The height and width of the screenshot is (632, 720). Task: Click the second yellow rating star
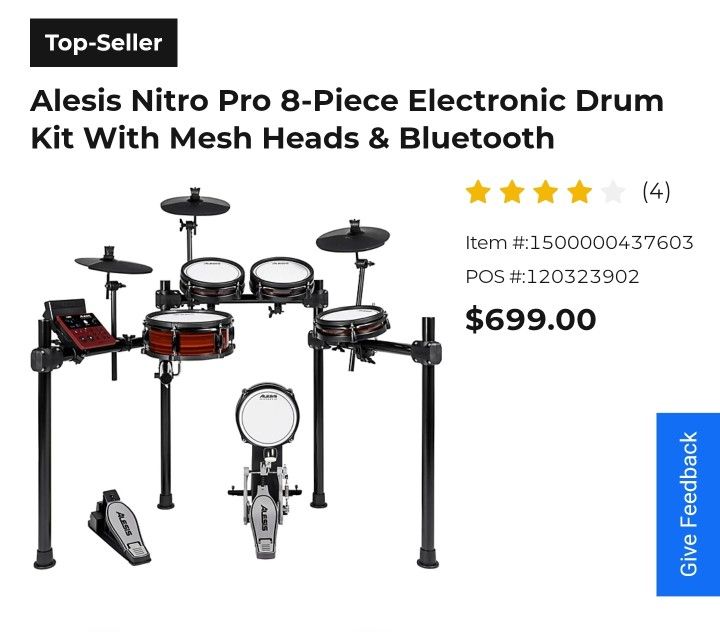(x=512, y=192)
